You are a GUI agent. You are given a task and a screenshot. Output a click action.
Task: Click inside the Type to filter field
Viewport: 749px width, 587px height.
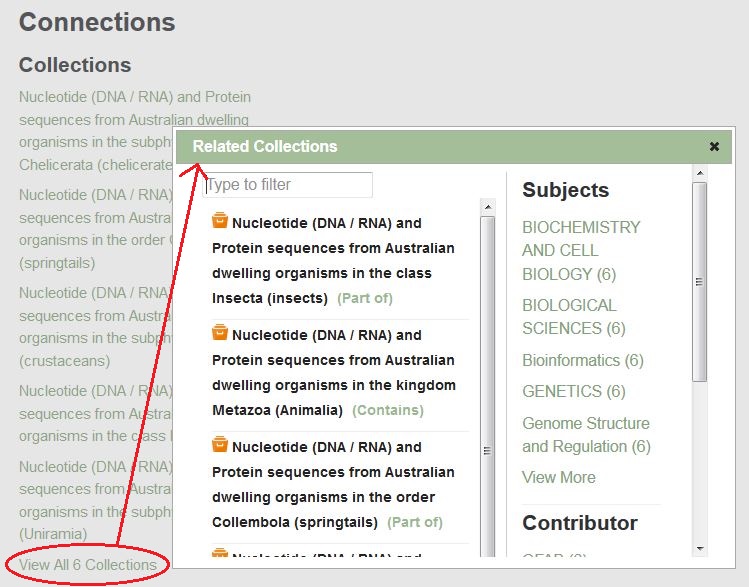coord(288,185)
